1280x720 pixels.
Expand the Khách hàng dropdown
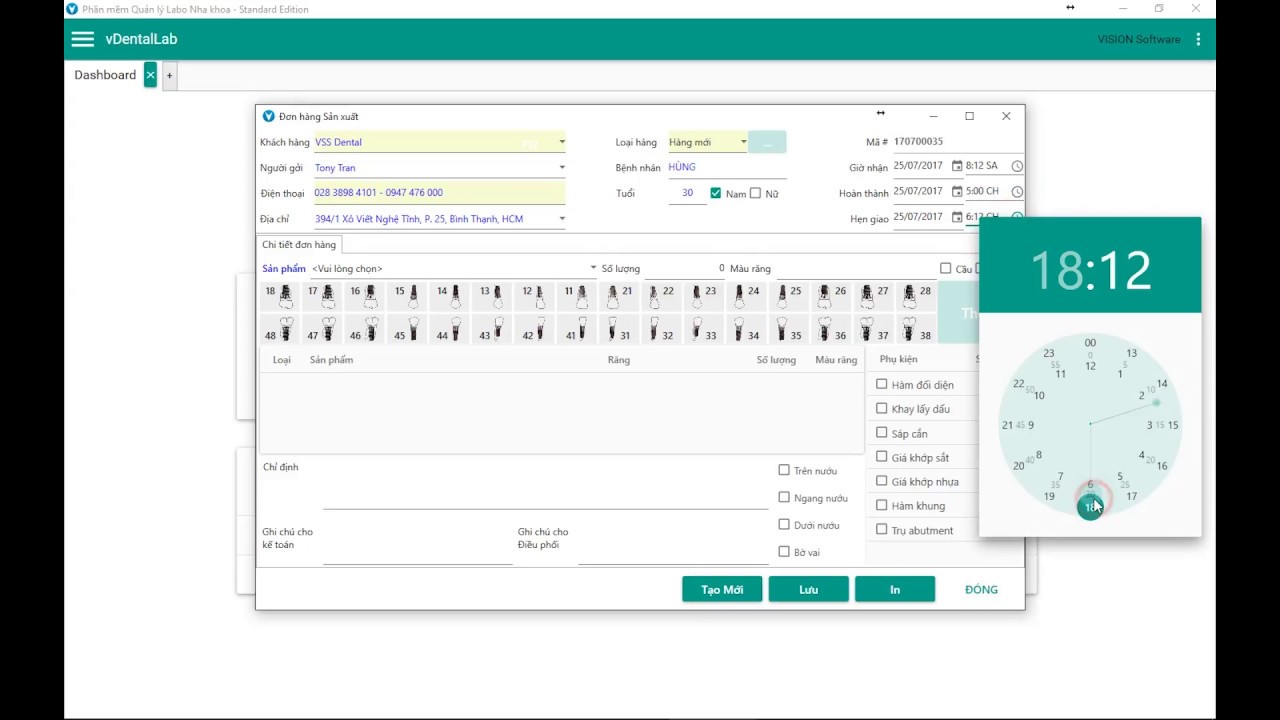[x=561, y=142]
